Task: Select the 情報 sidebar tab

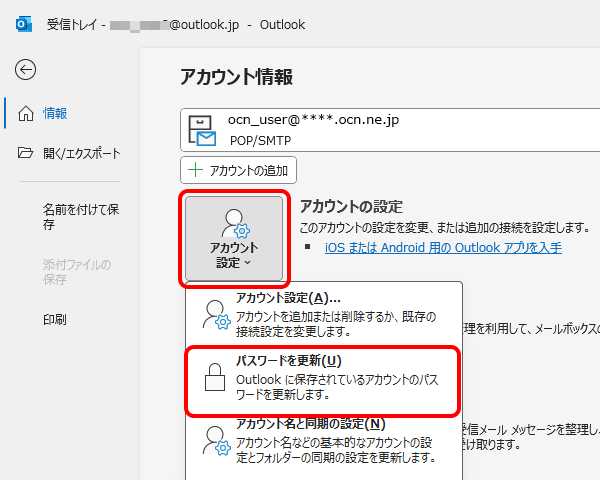Action: [55, 113]
